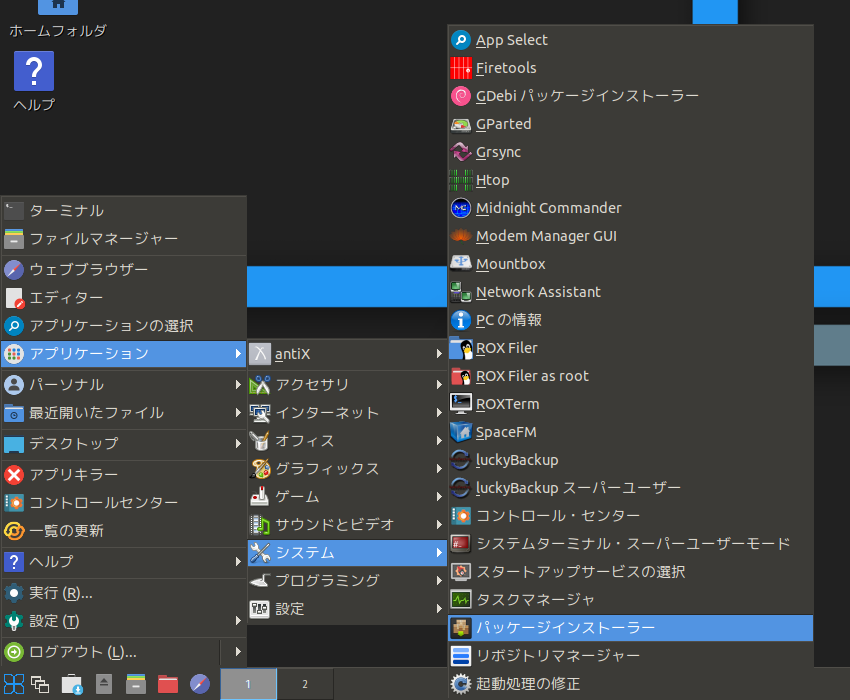Click the red folder taskbar icon

(168, 684)
